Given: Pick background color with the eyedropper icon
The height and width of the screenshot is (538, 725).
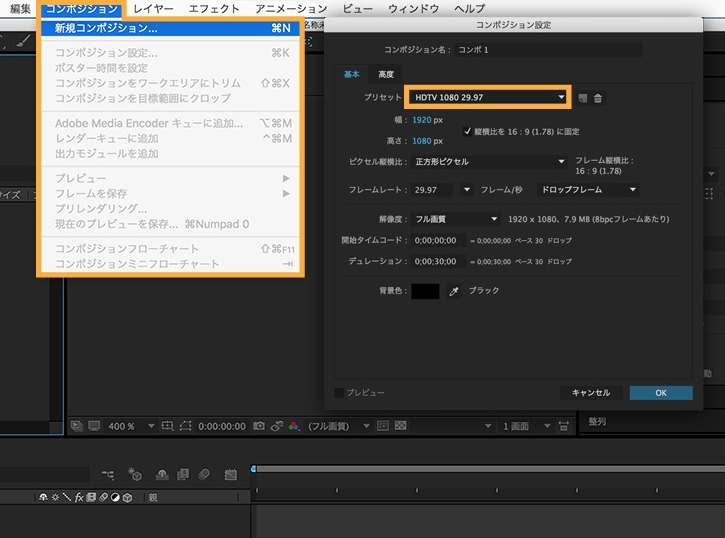Looking at the screenshot, I should [x=454, y=291].
